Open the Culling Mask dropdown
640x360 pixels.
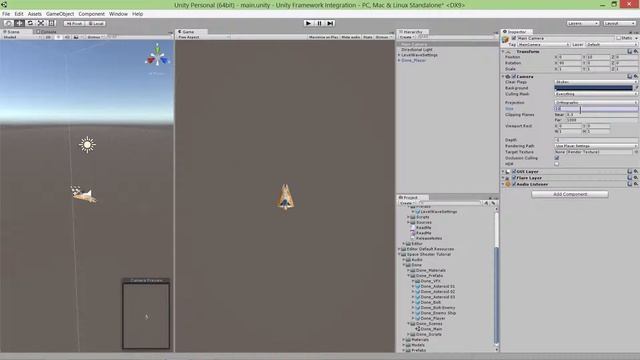[596, 94]
